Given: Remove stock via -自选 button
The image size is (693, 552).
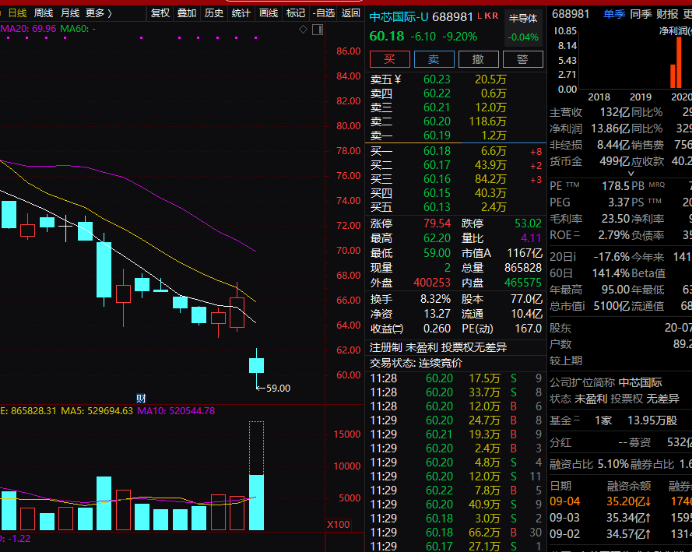Looking at the screenshot, I should tap(324, 13).
